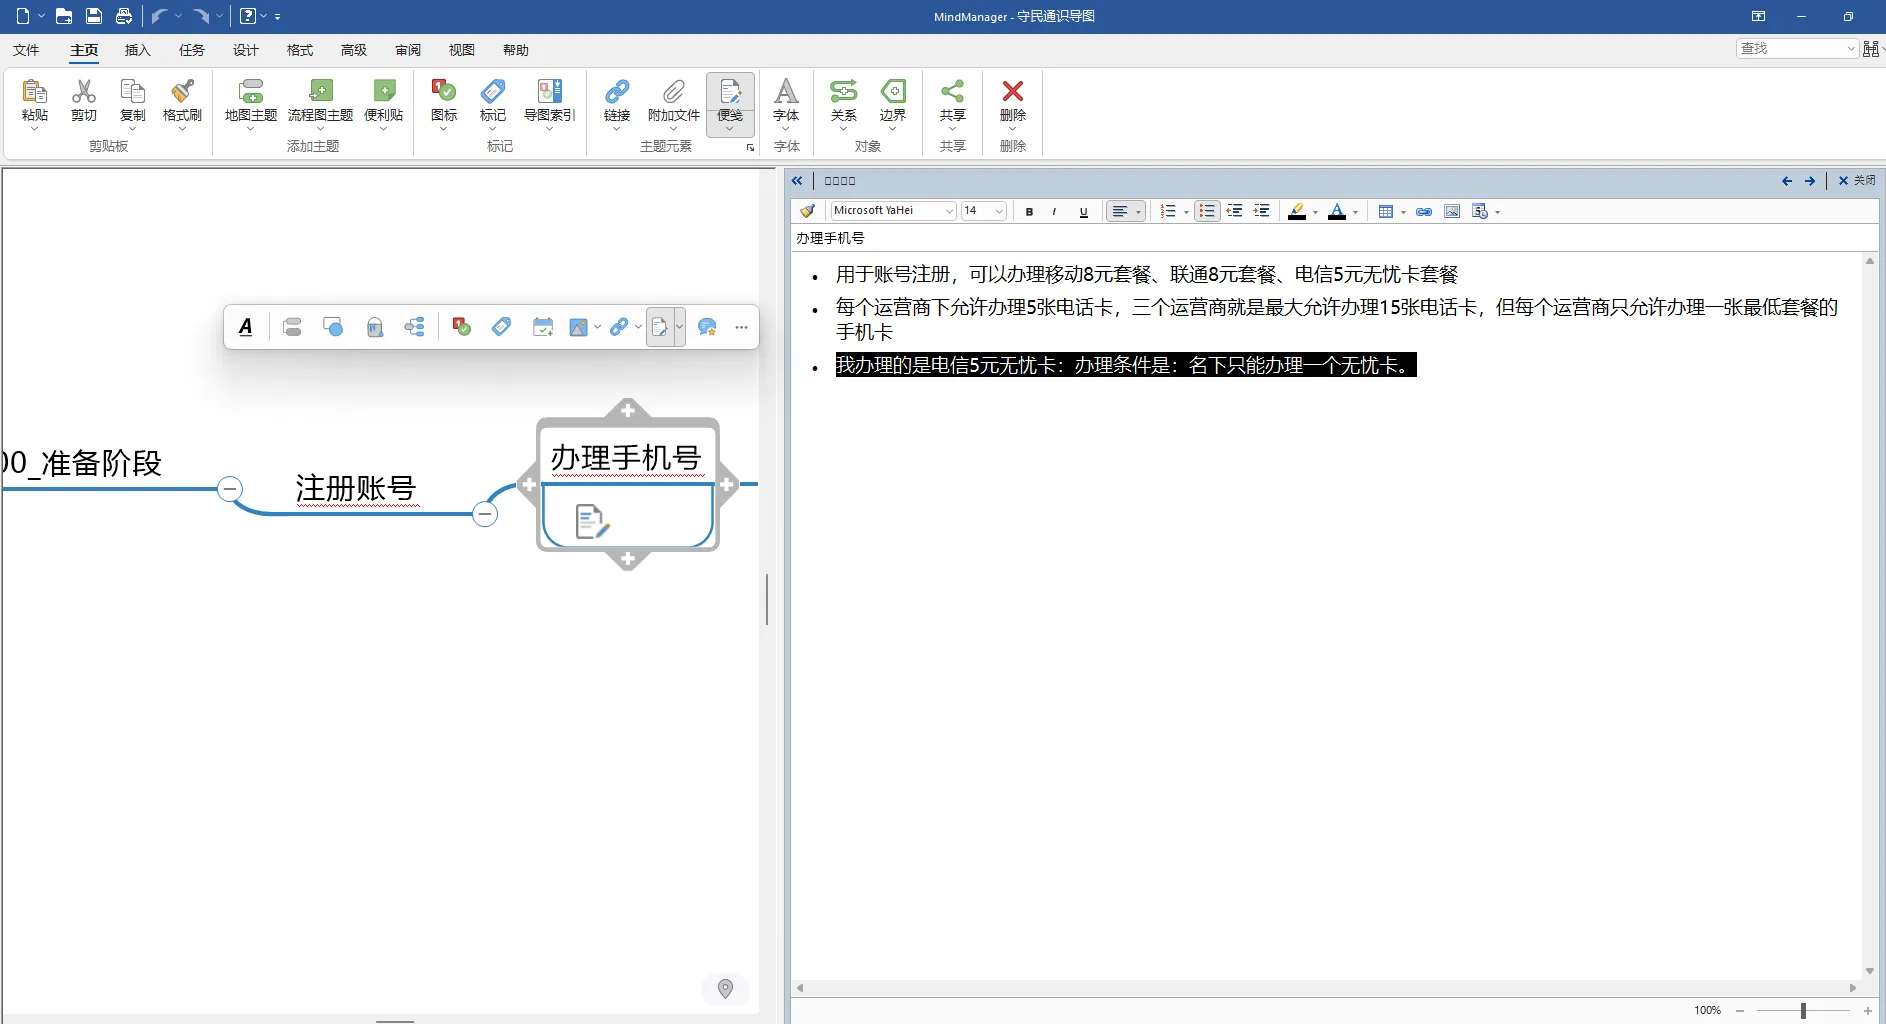Switch to the 插入 ribbon tab
This screenshot has height=1024, width=1886.
[x=138, y=50]
